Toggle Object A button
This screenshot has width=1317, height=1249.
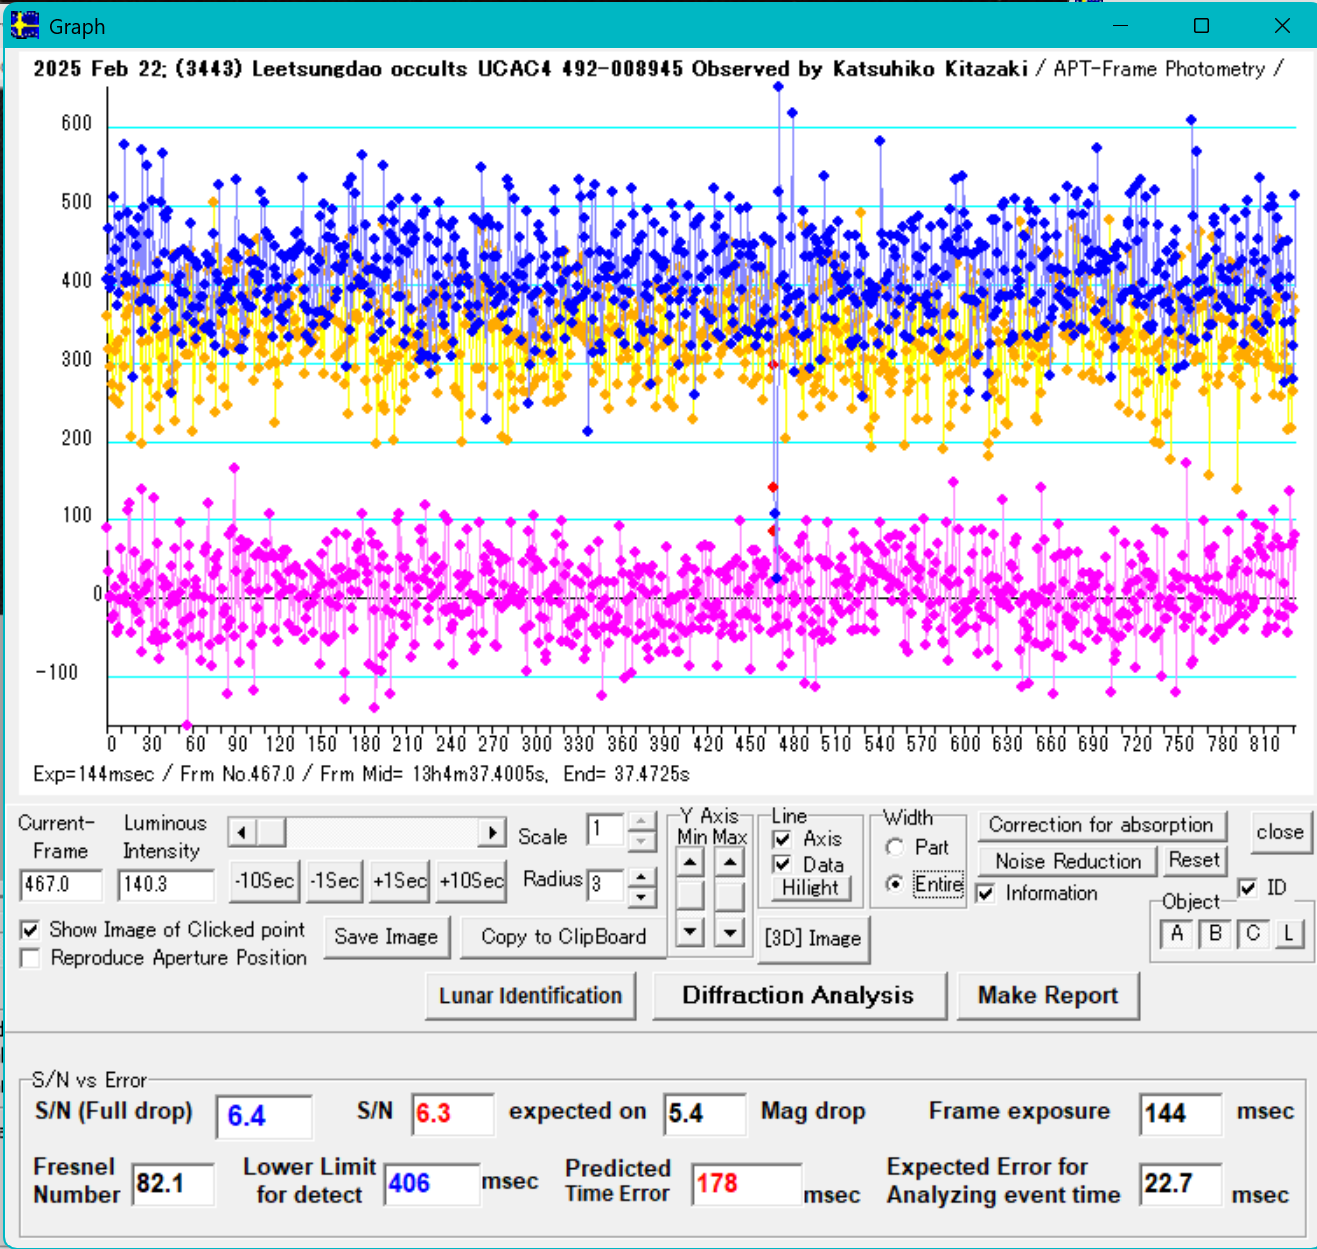[x=1177, y=934]
